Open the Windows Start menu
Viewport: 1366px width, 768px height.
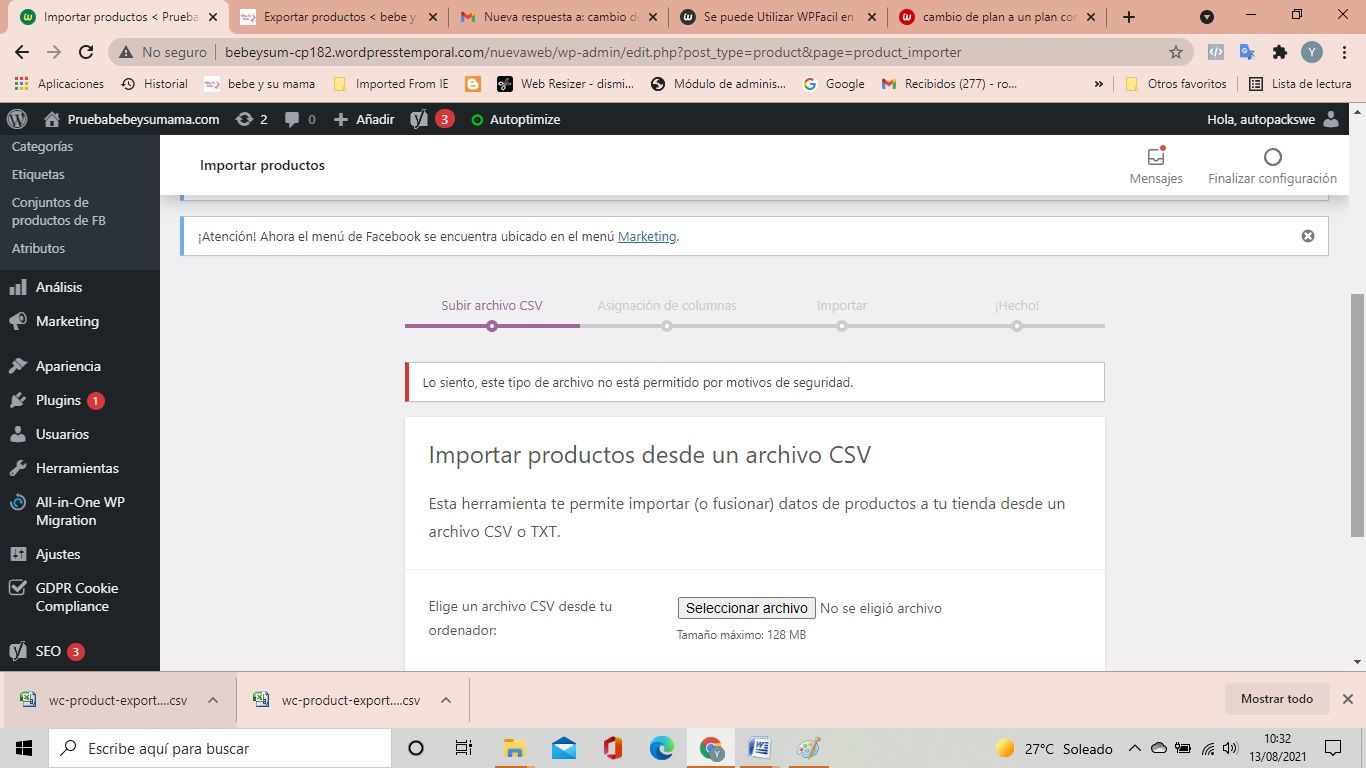coord(24,748)
